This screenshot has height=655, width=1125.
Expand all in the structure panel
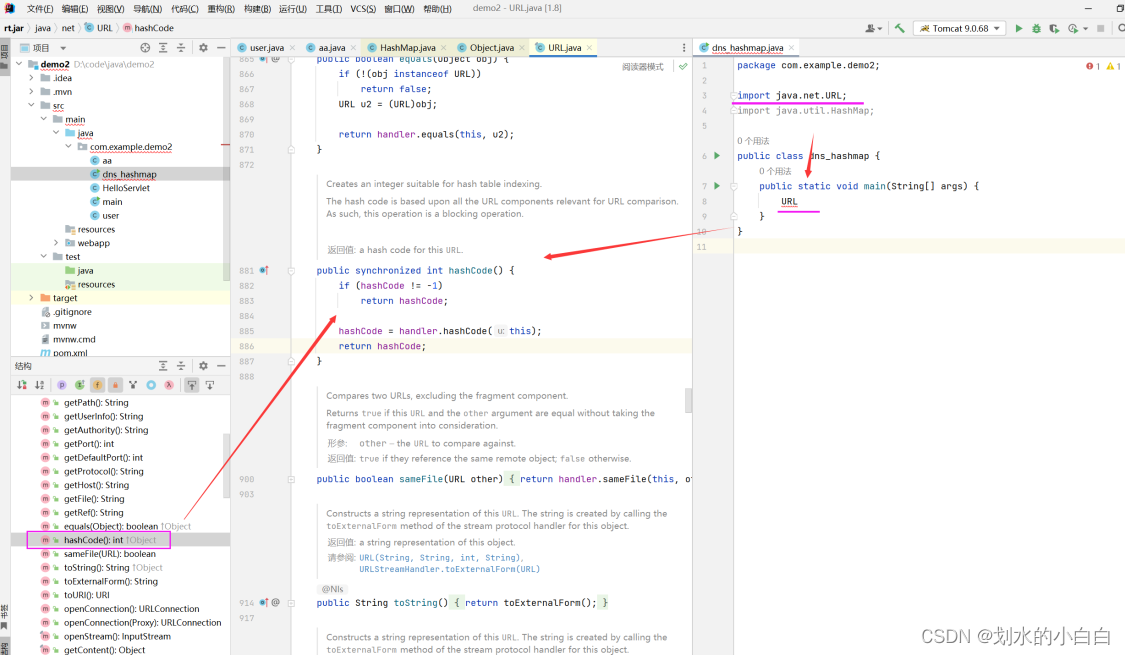tap(163, 365)
